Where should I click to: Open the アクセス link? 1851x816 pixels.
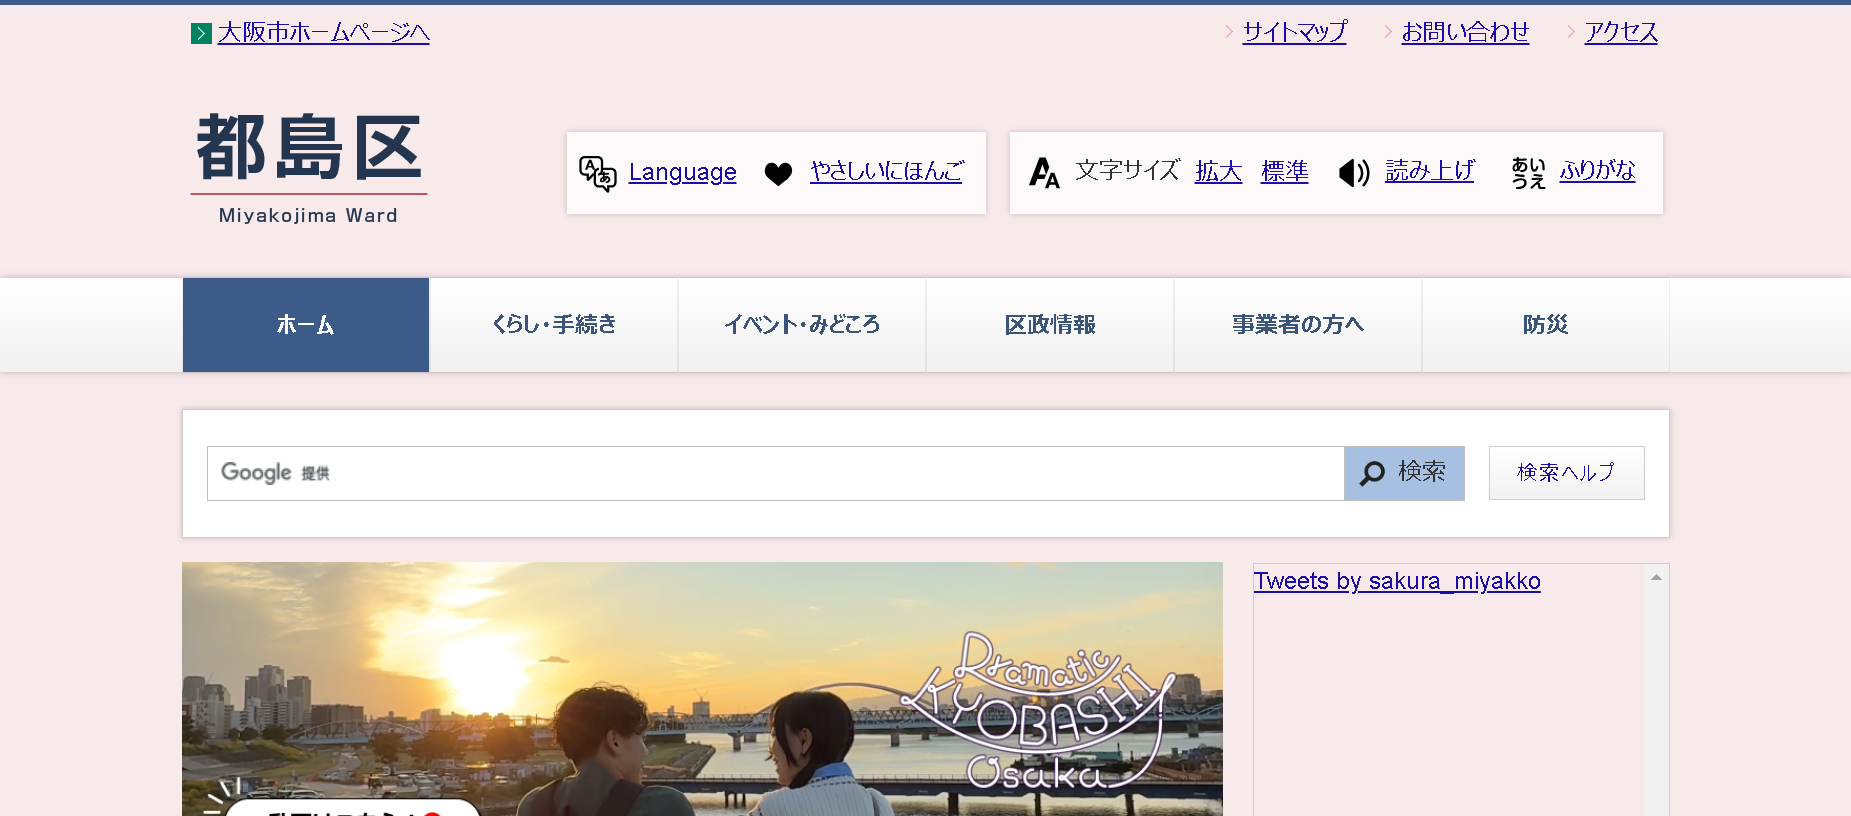[1621, 32]
